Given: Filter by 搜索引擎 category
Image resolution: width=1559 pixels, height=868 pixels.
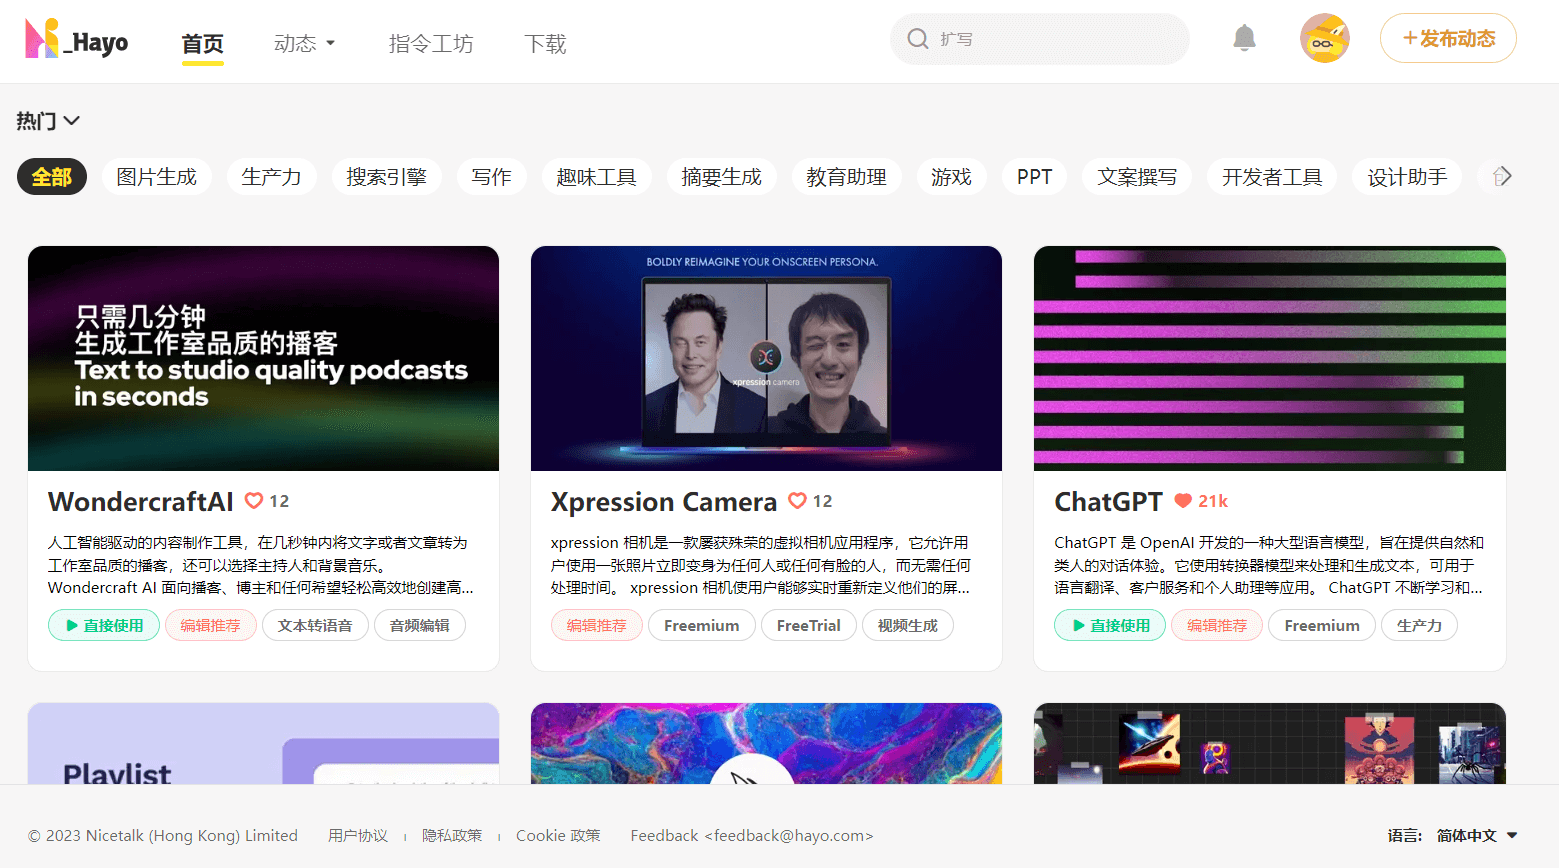Looking at the screenshot, I should coord(387,177).
